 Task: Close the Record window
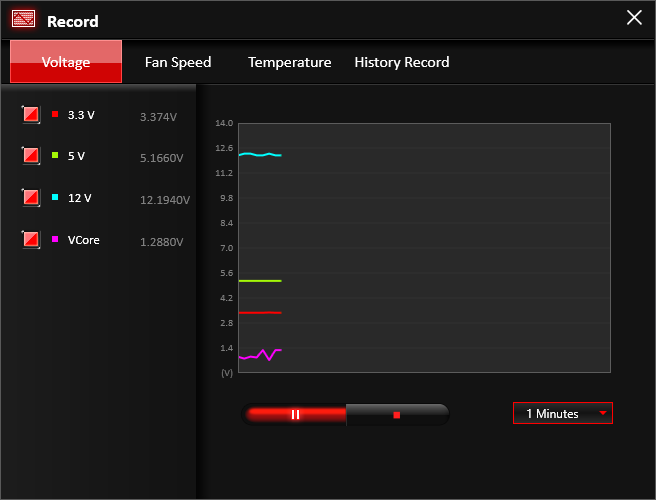633,17
